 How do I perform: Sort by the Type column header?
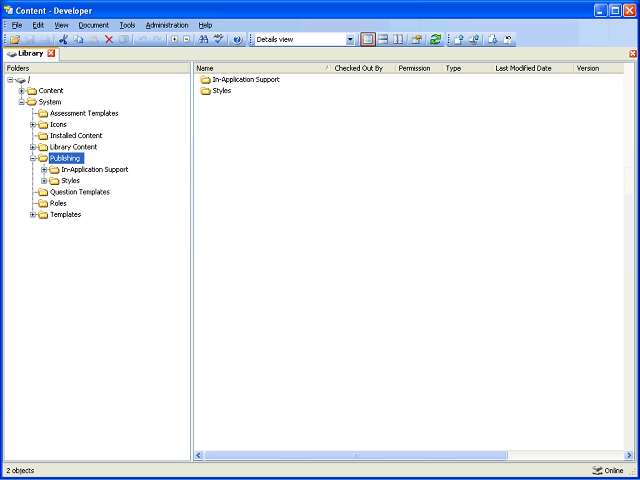click(467, 68)
